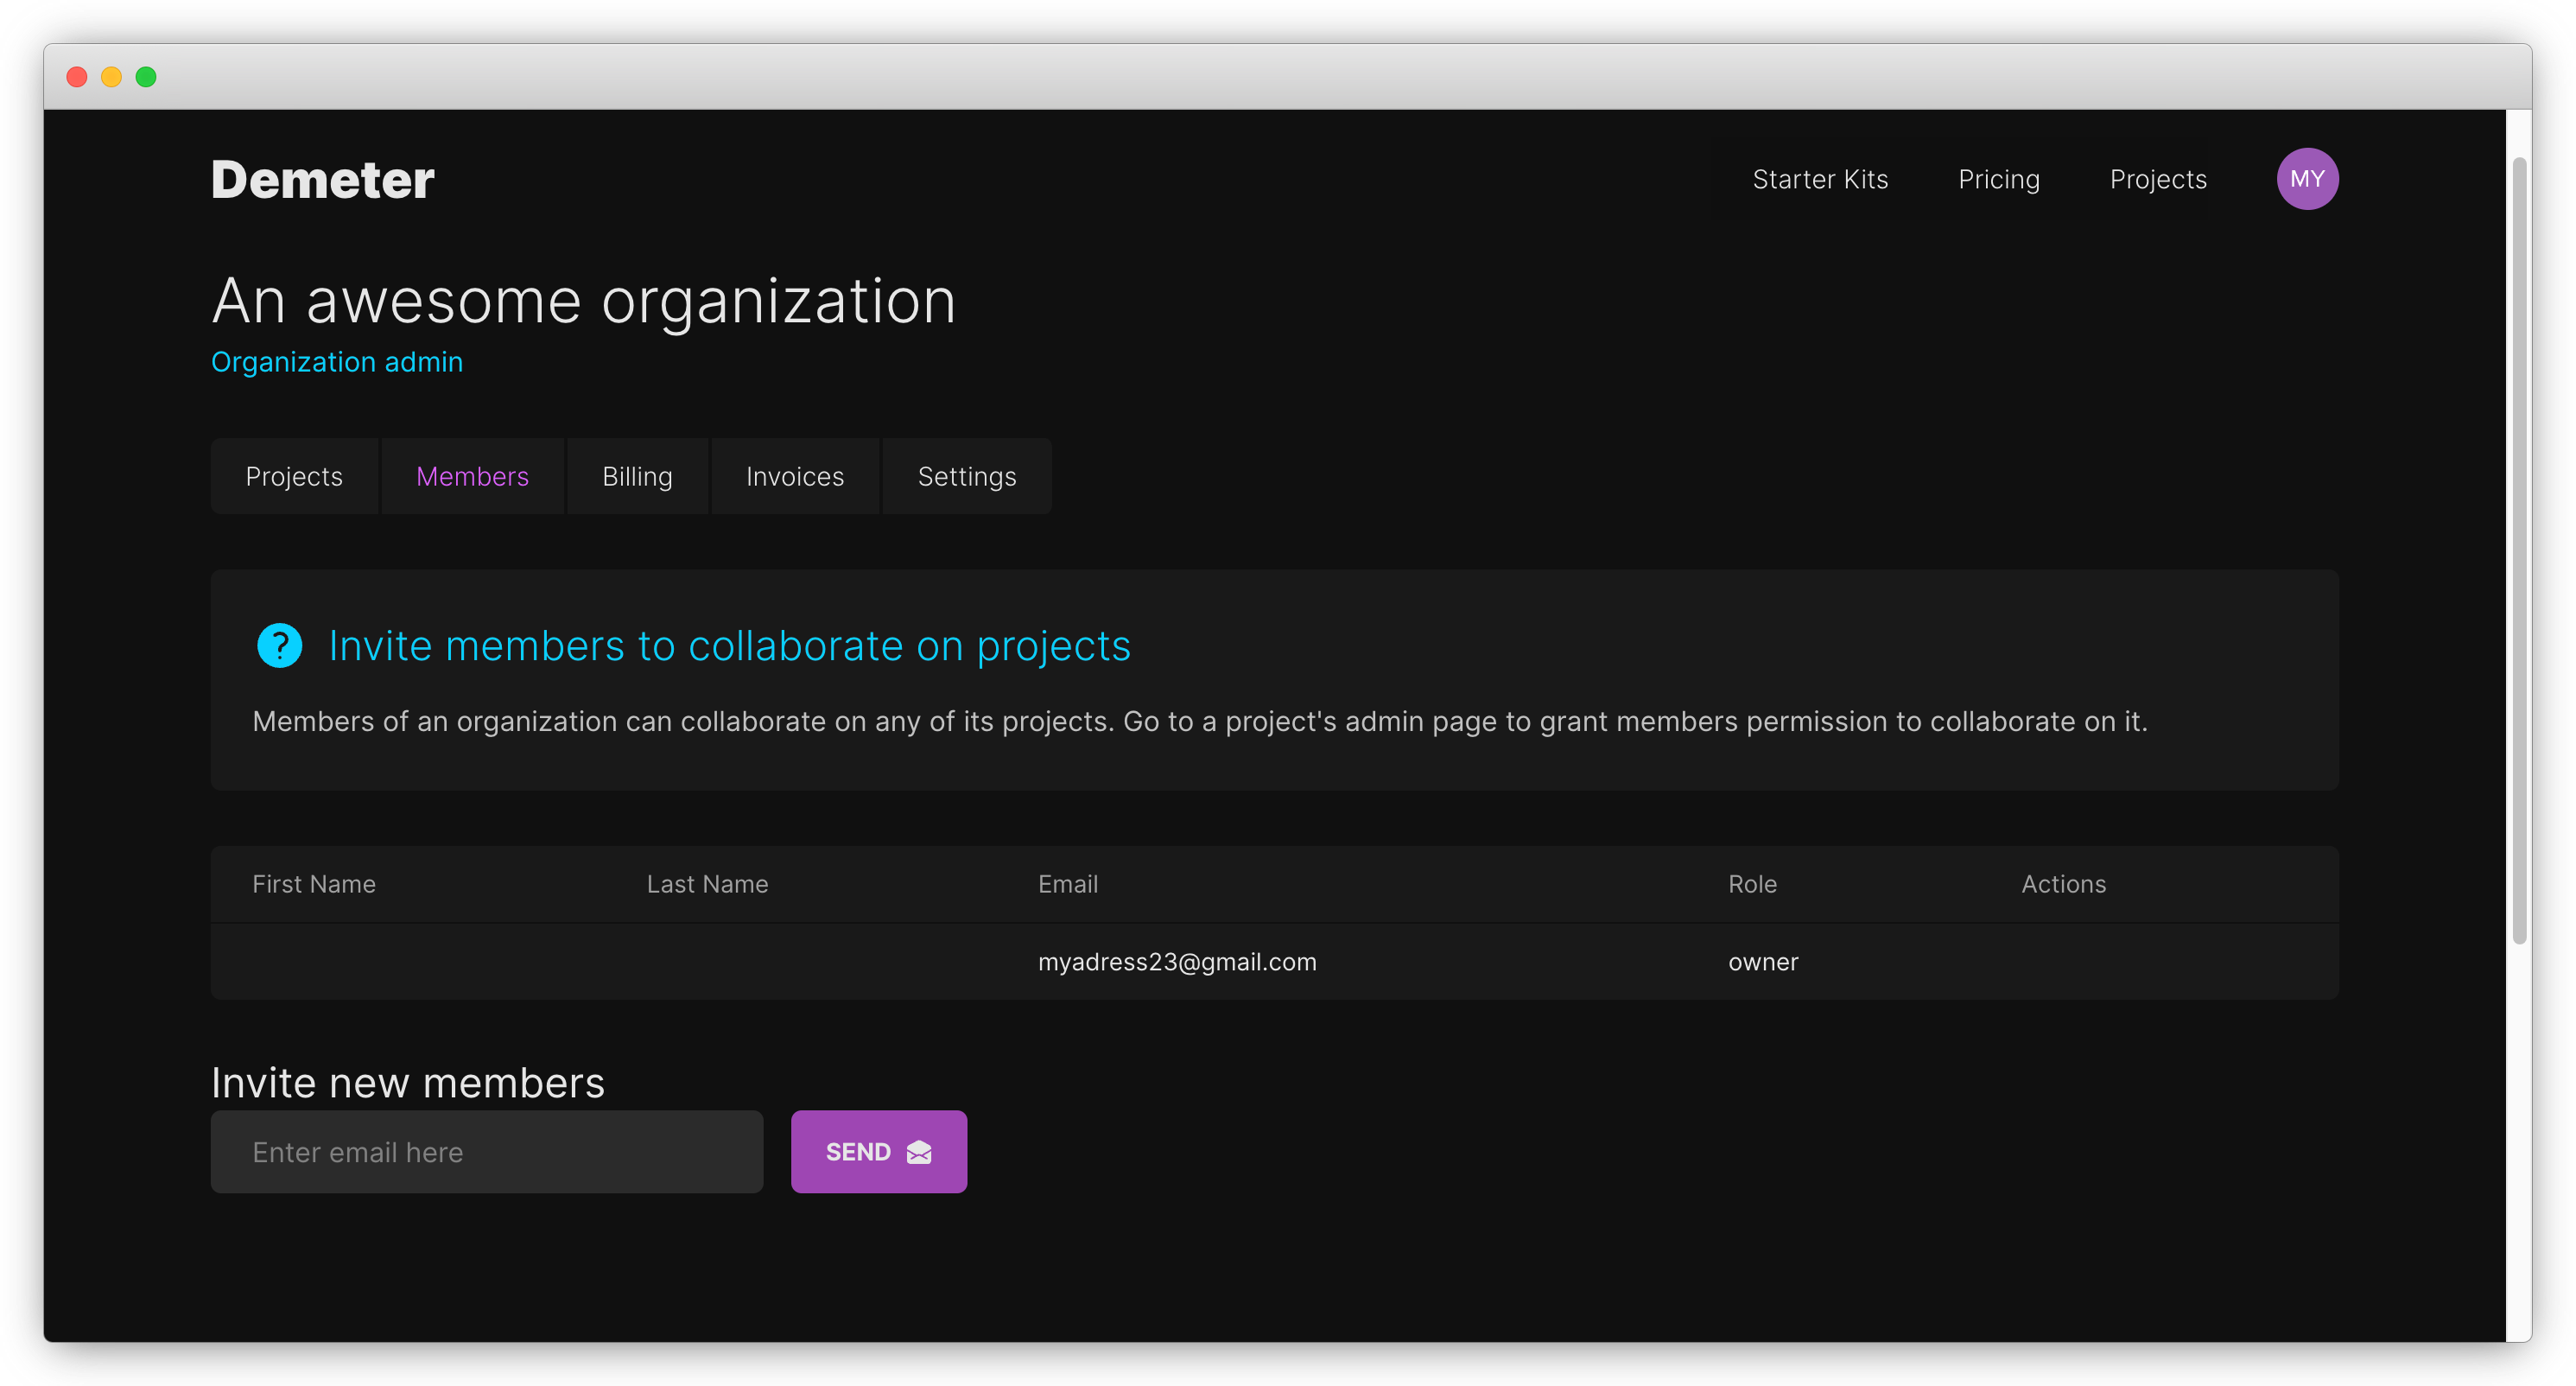Open Projects in the top navigation
This screenshot has width=2576, height=1386.
coord(2157,179)
